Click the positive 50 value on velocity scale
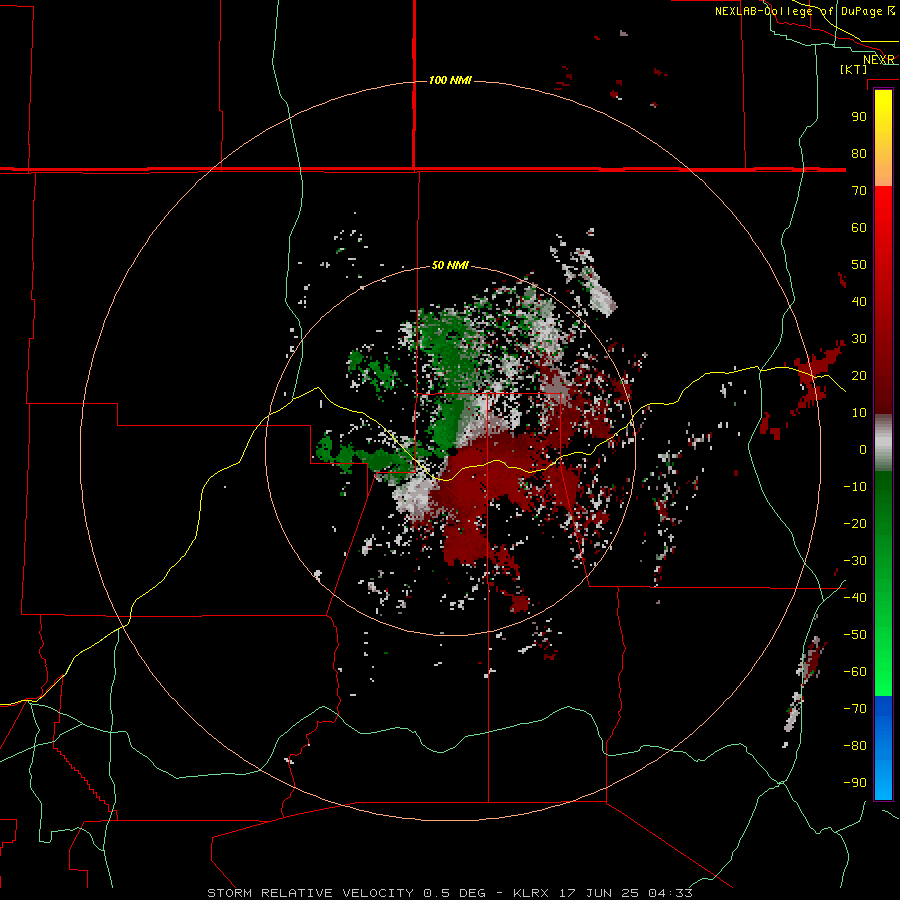The height and width of the screenshot is (900, 900). pyautogui.click(x=859, y=265)
